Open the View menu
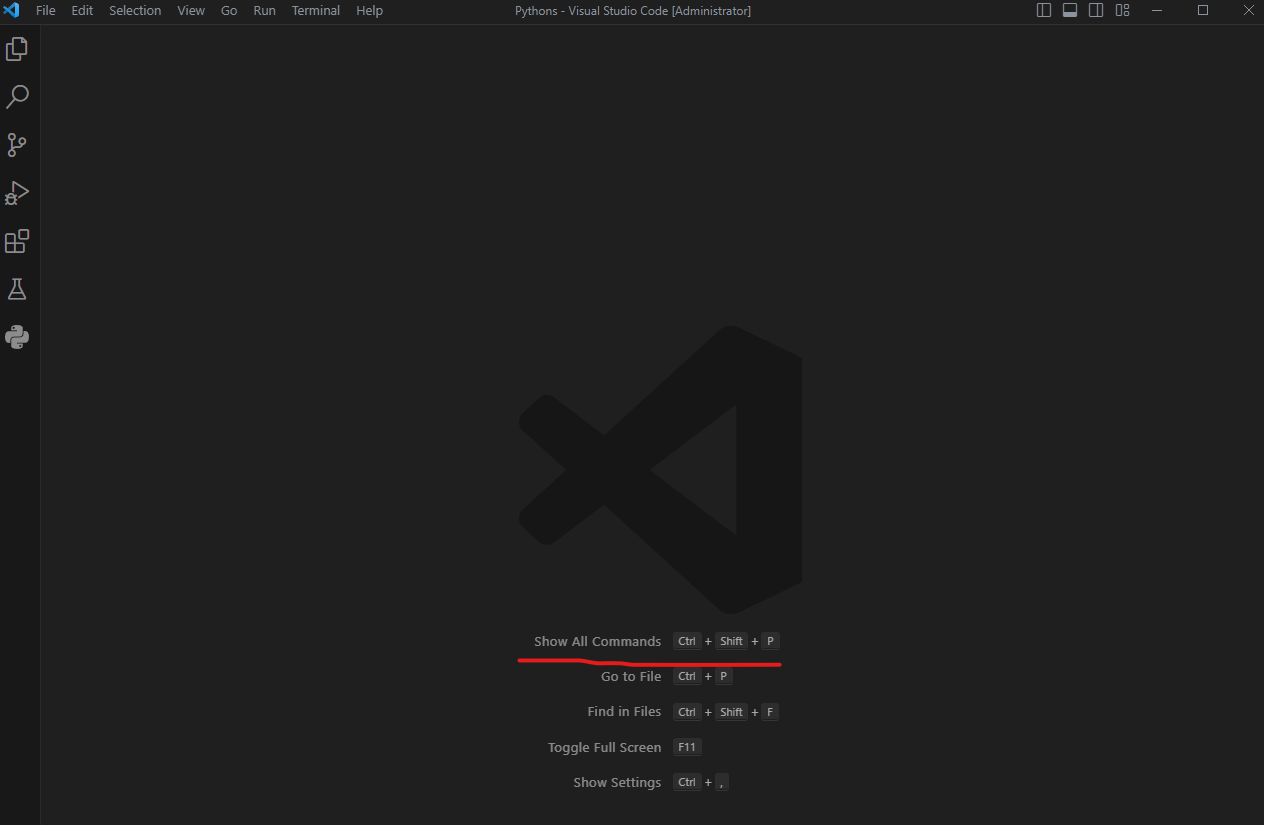1264x825 pixels. [191, 10]
